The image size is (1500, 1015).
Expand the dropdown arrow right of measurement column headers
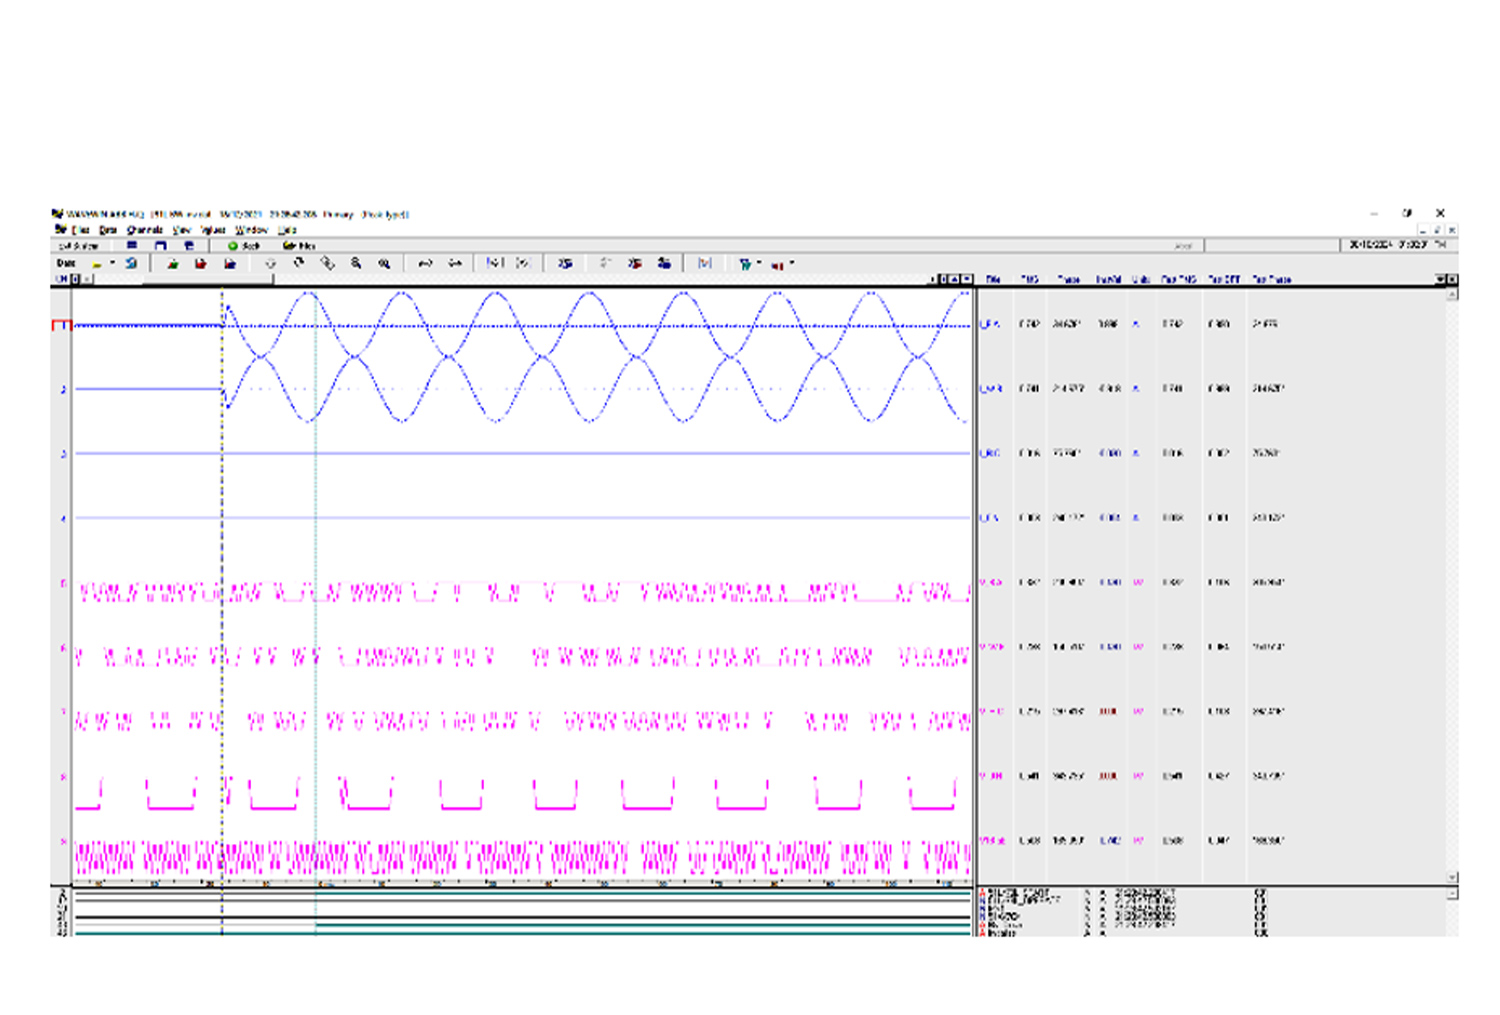[x=1441, y=280]
